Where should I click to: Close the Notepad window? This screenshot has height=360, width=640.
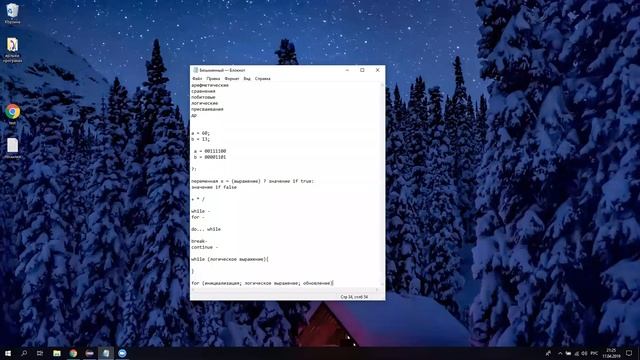(378, 70)
